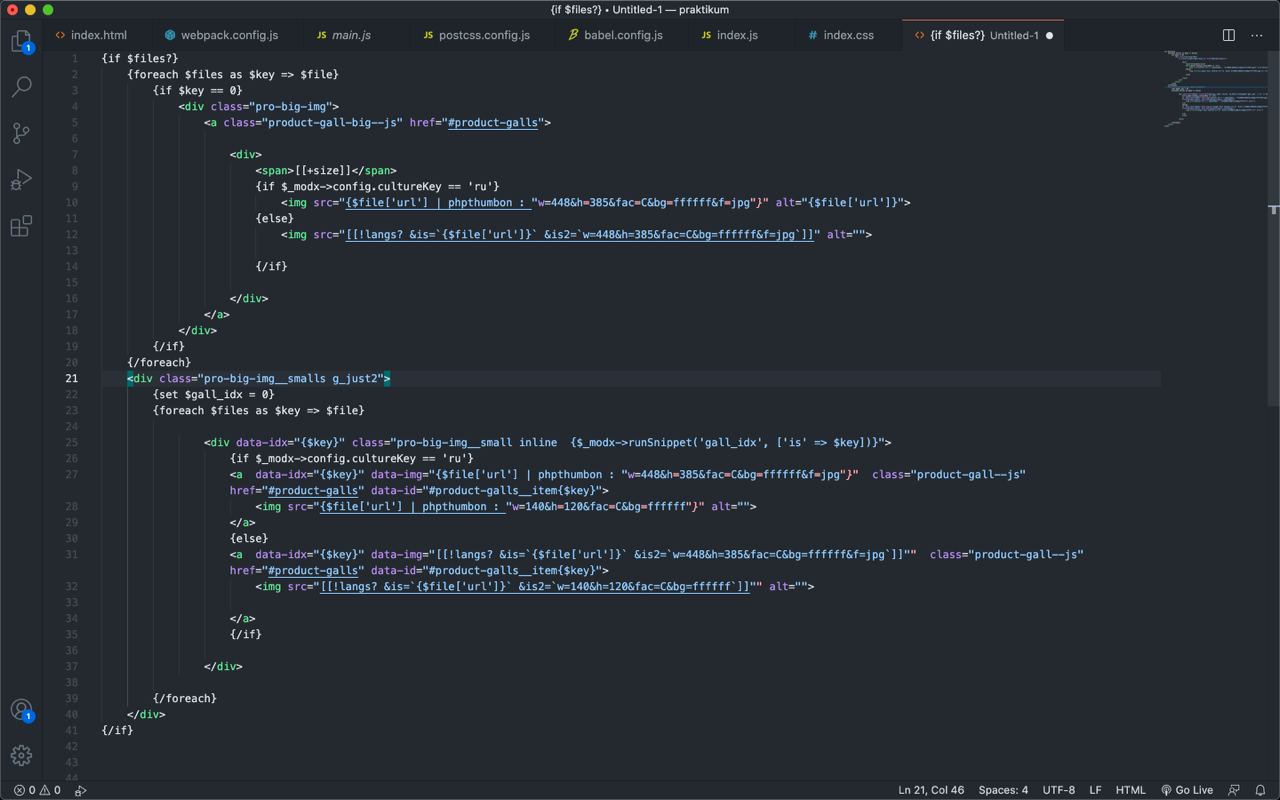The image size is (1280, 800).
Task: Open the Search view icon
Action: pos(21,87)
